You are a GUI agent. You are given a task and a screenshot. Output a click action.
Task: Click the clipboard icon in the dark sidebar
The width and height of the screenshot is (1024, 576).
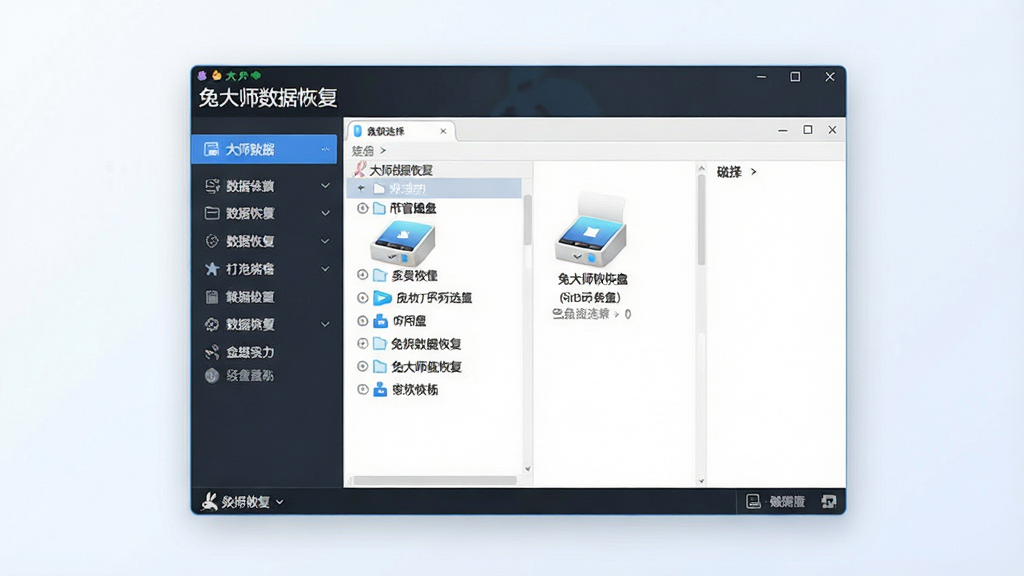click(x=212, y=297)
